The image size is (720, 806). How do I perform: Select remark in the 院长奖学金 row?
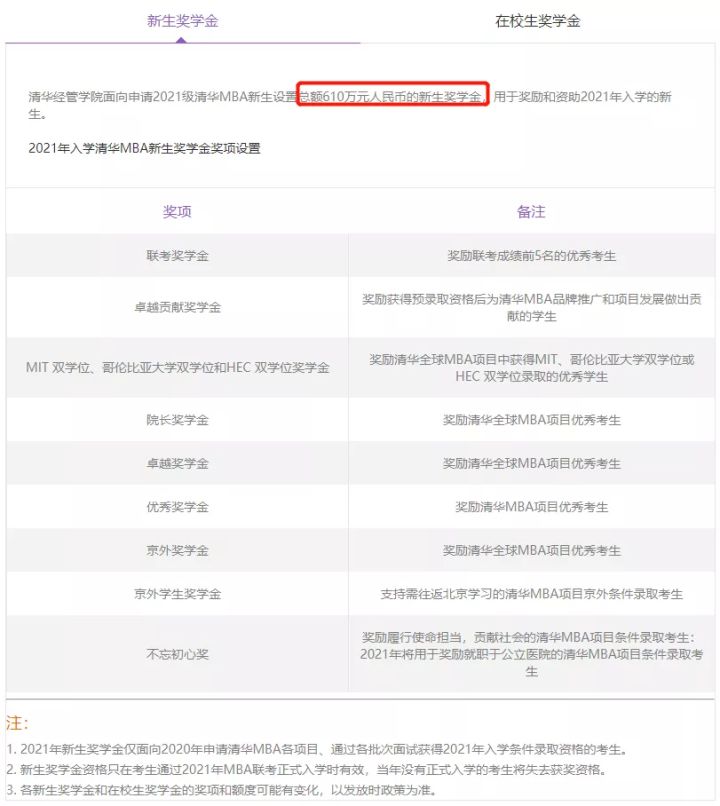531,420
